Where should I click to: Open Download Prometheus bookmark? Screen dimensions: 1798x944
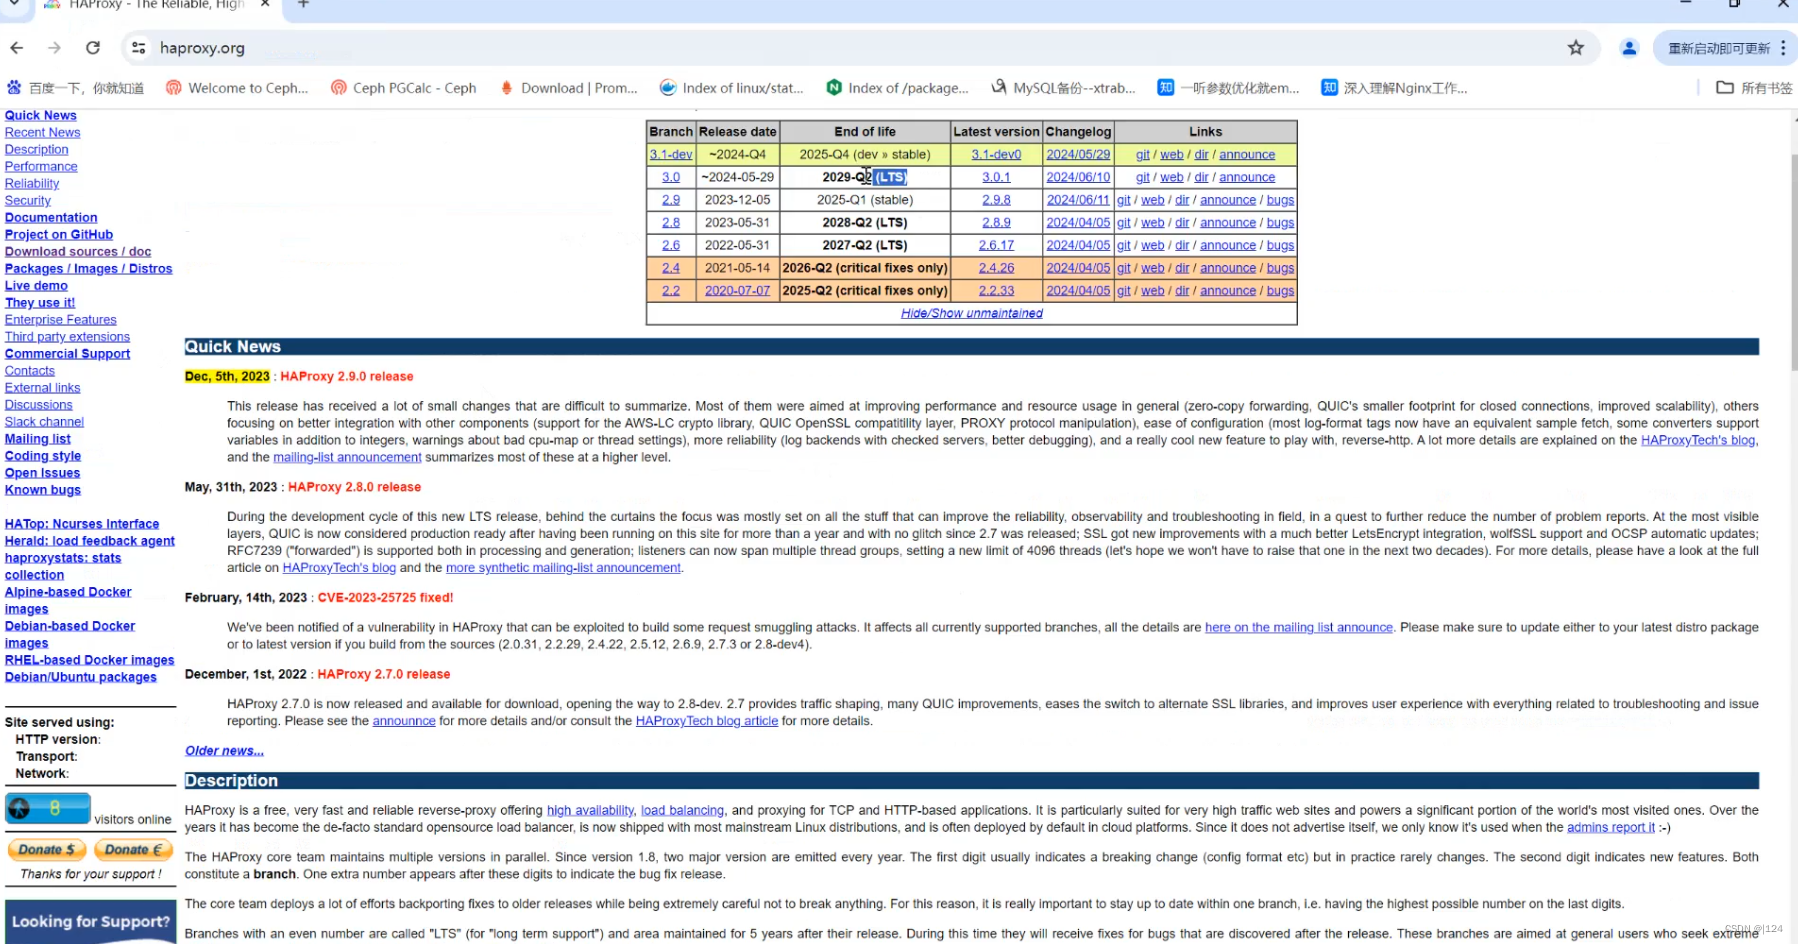568,88
